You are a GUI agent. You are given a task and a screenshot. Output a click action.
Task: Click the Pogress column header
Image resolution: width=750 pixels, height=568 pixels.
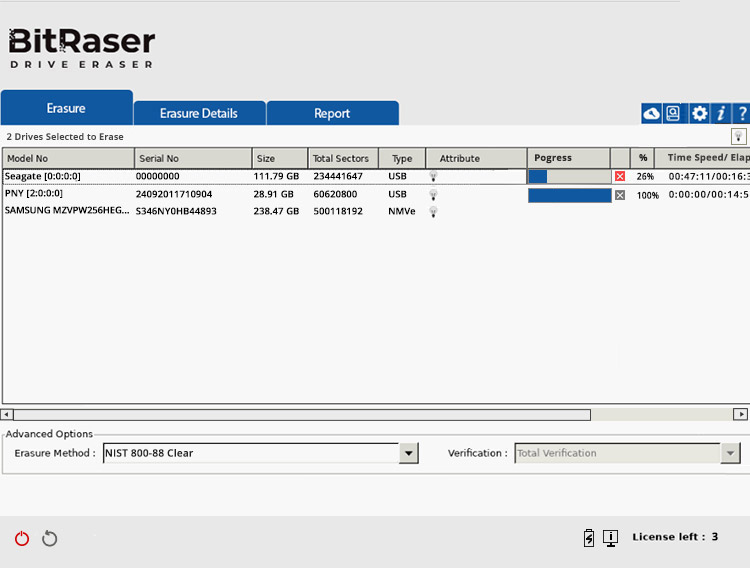(569, 158)
